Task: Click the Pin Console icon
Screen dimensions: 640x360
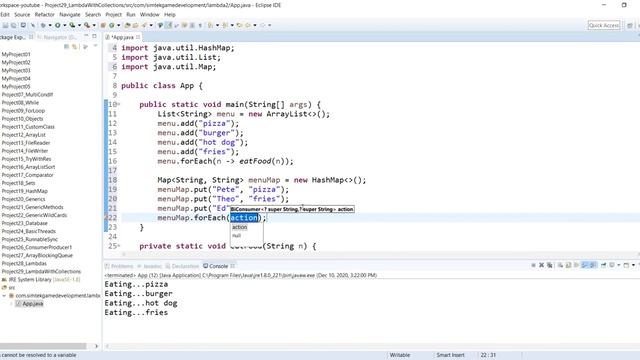Action: (x=603, y=265)
